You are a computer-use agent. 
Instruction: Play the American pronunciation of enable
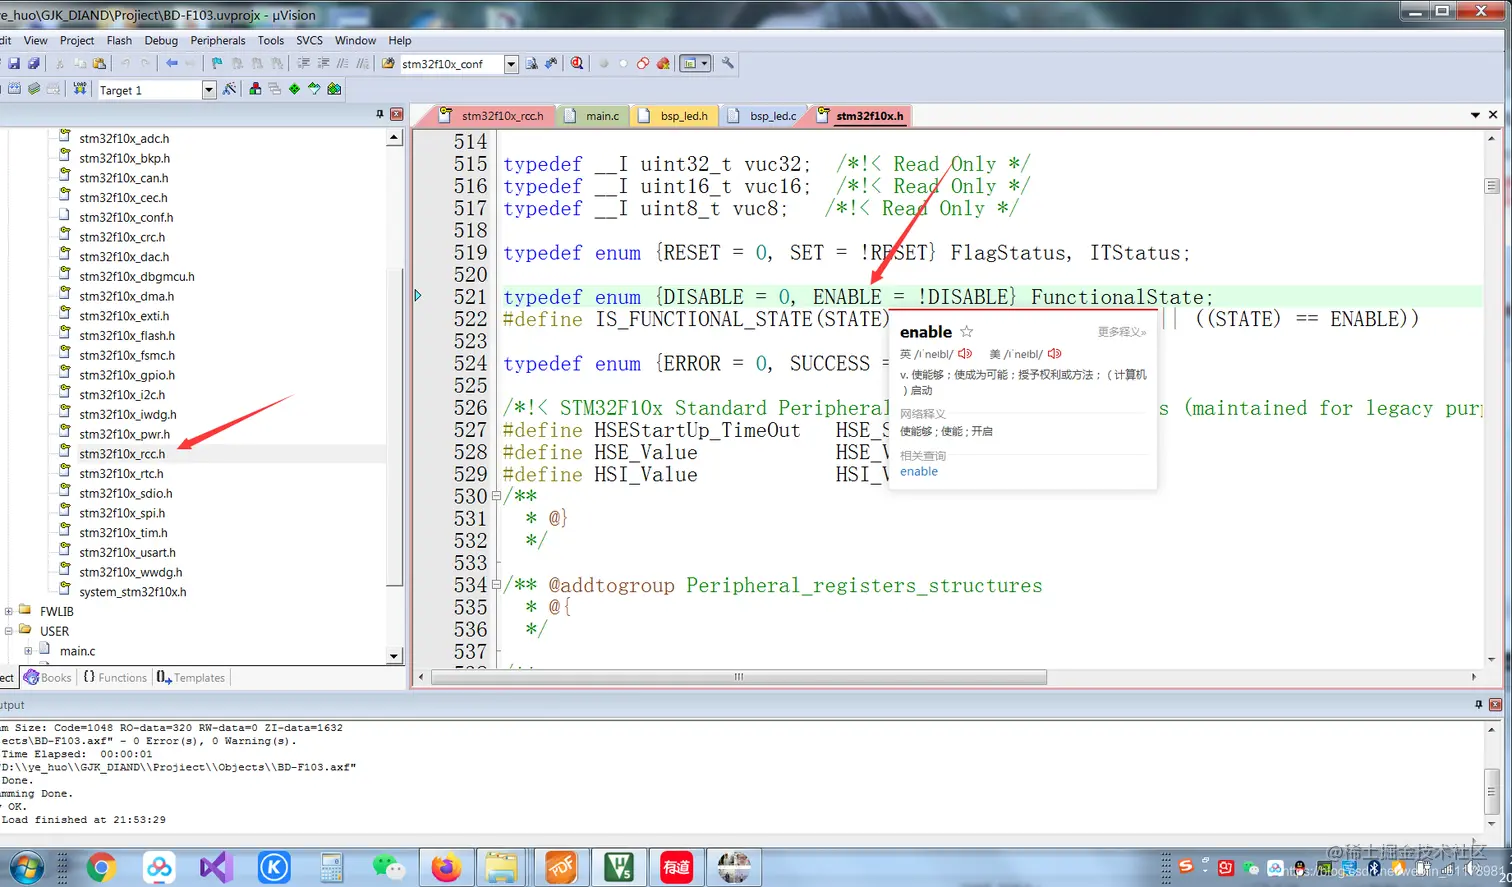(x=1055, y=354)
